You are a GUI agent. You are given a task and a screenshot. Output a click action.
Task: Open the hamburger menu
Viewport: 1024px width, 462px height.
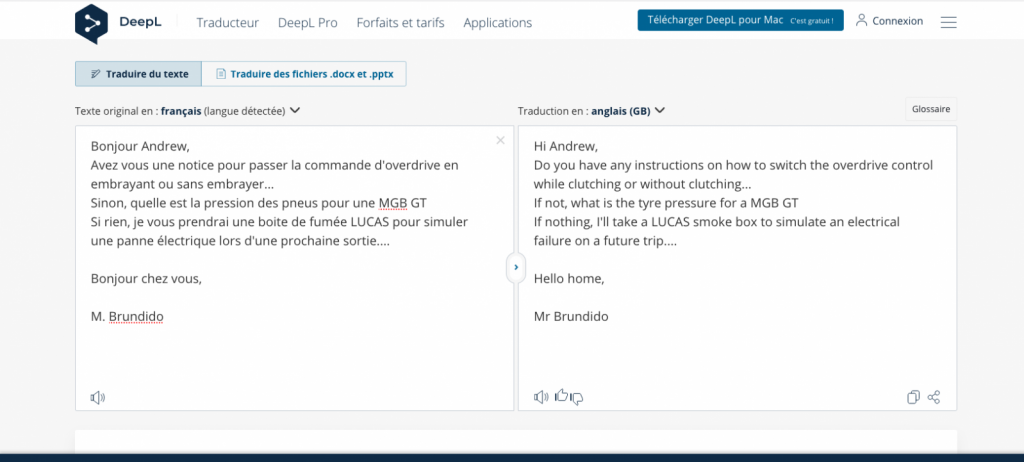[948, 22]
